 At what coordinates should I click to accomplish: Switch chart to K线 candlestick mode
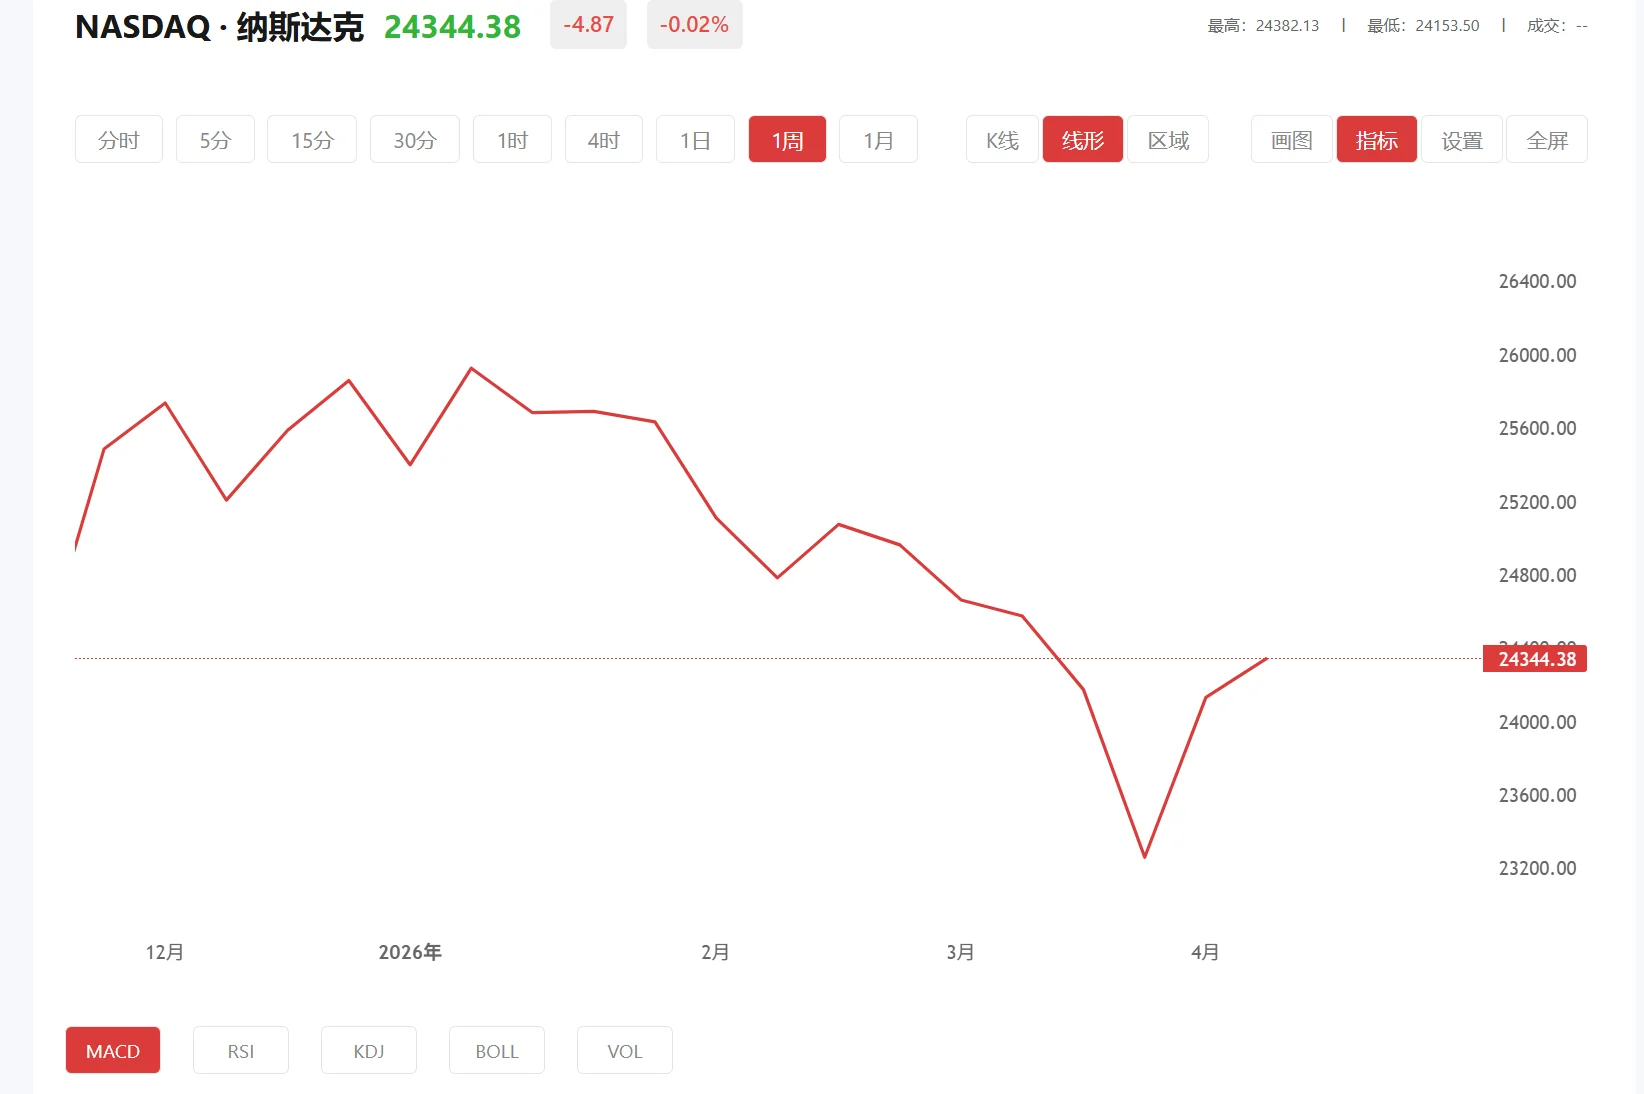pyautogui.click(x=1001, y=139)
